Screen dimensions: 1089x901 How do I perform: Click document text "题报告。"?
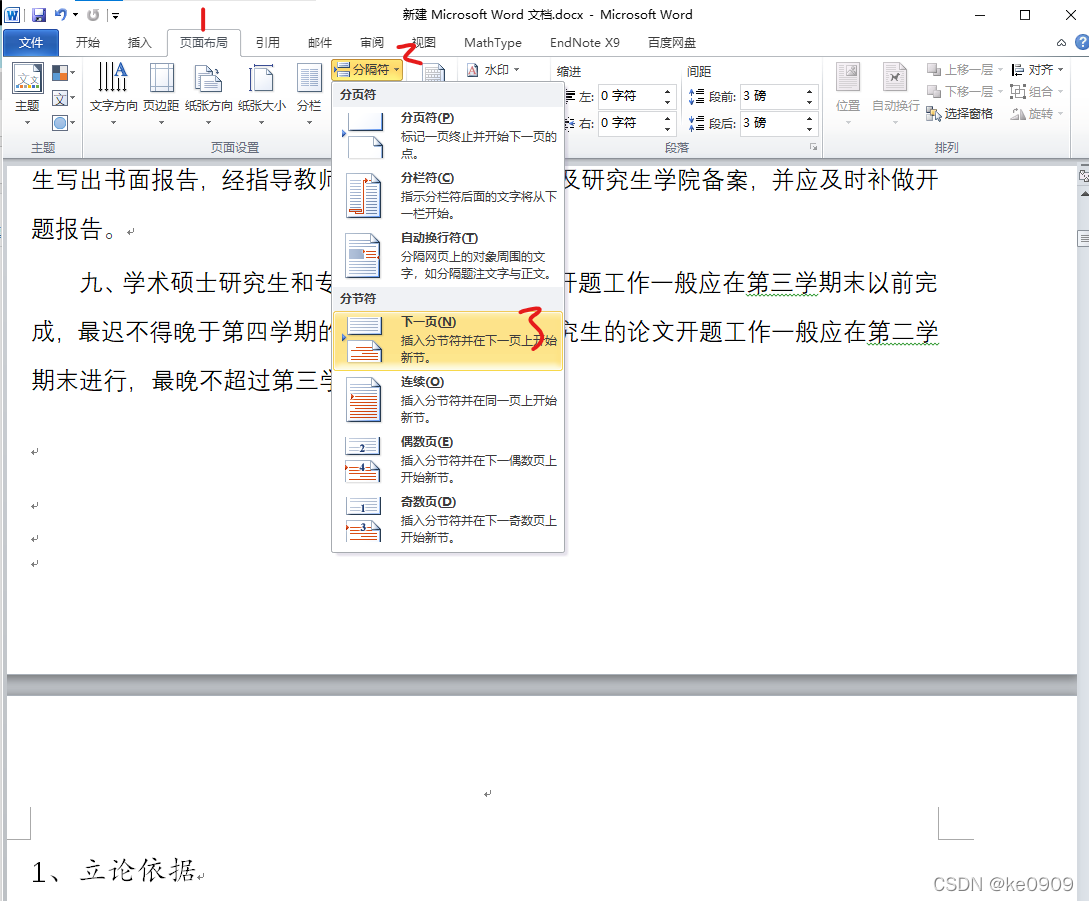[x=74, y=229]
